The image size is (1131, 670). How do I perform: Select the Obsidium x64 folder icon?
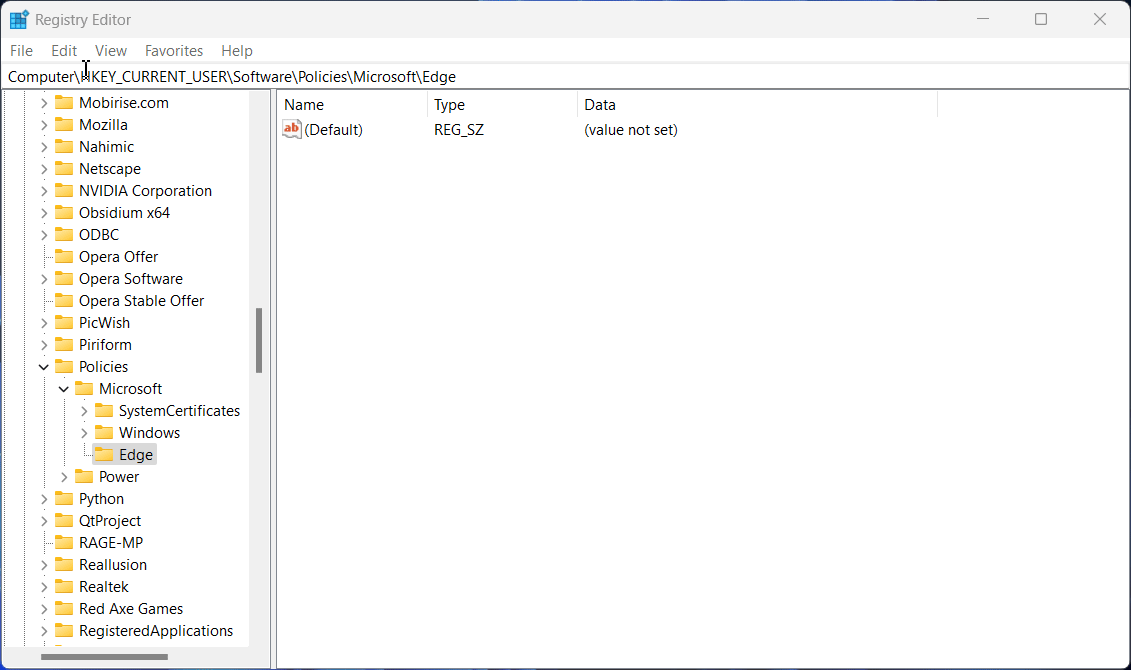click(64, 213)
